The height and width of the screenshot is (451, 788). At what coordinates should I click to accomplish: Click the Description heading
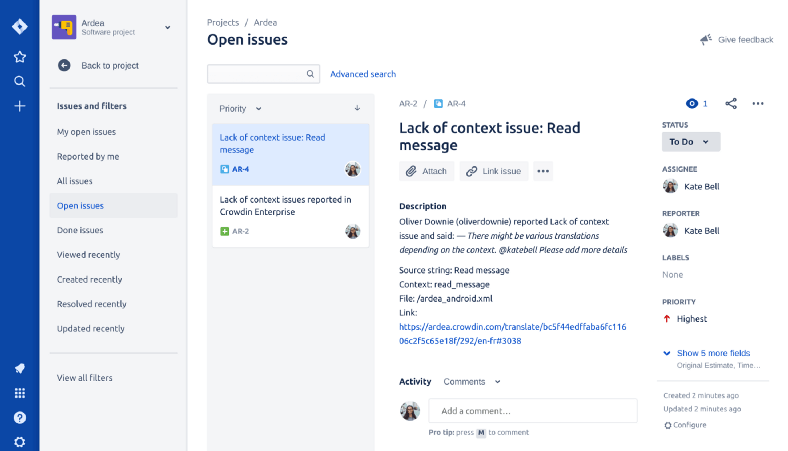tap(423, 206)
